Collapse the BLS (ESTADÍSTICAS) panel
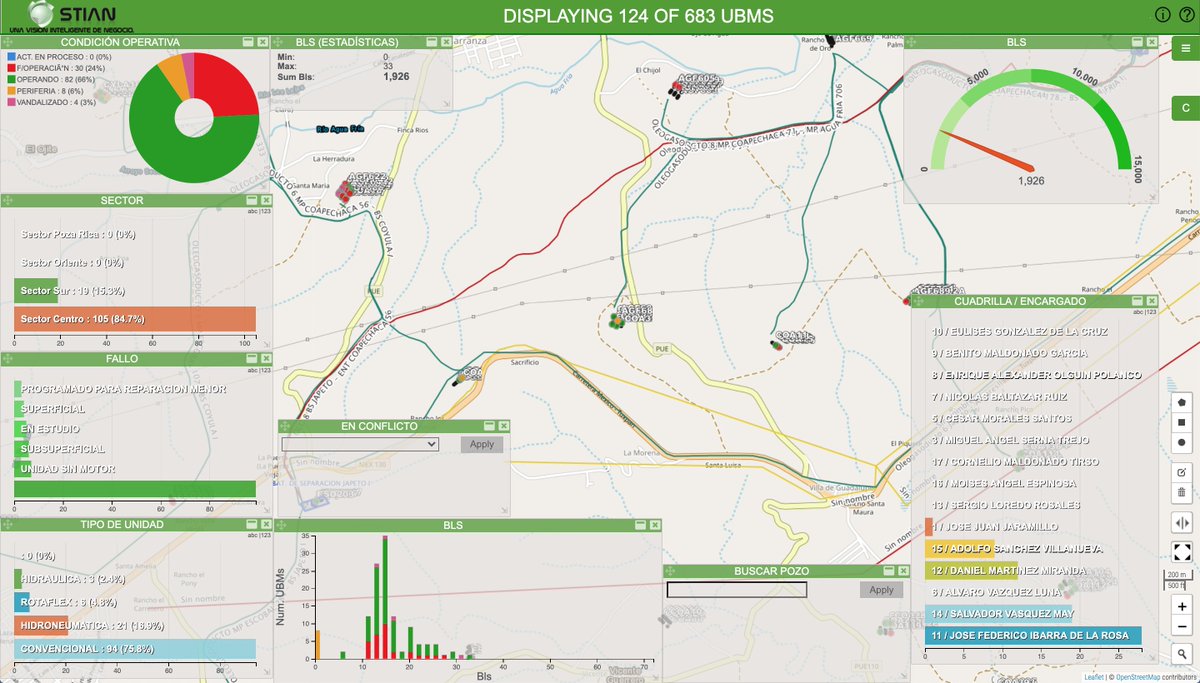Screen dimensions: 1200x683 [x=430, y=42]
